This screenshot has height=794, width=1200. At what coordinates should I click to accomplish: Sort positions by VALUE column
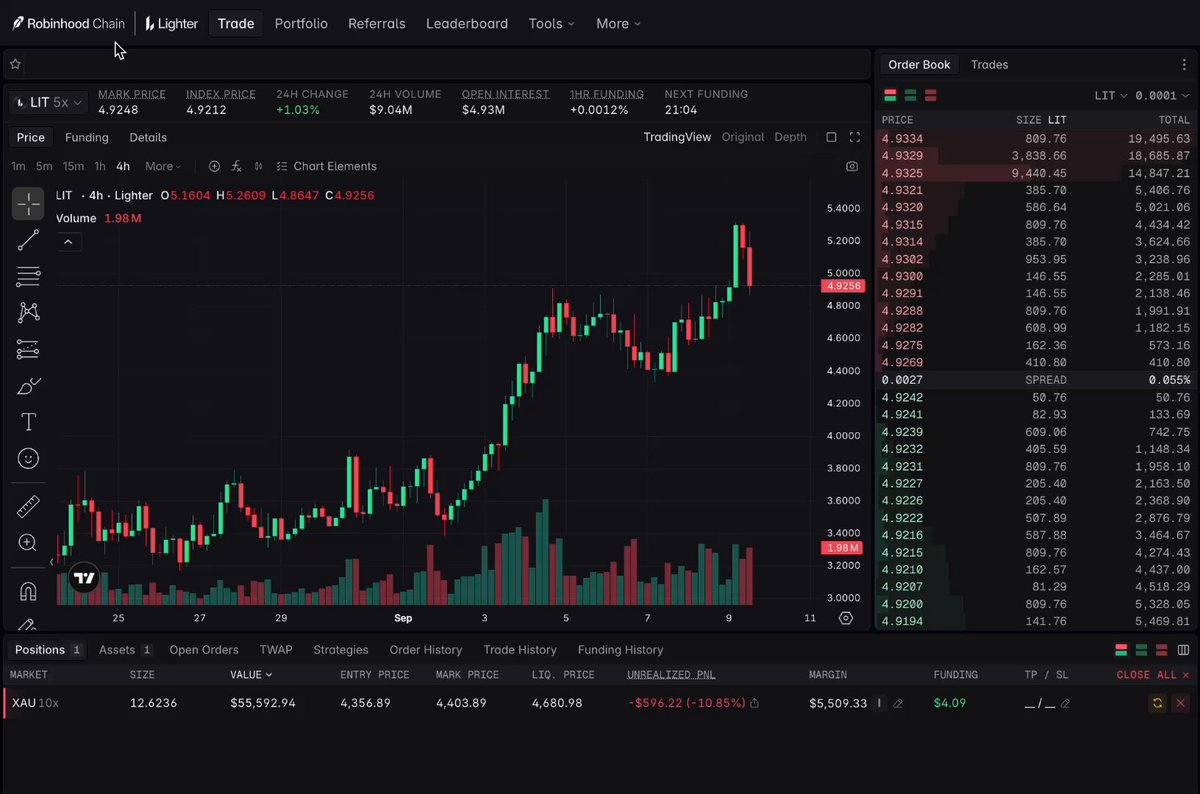click(x=251, y=675)
